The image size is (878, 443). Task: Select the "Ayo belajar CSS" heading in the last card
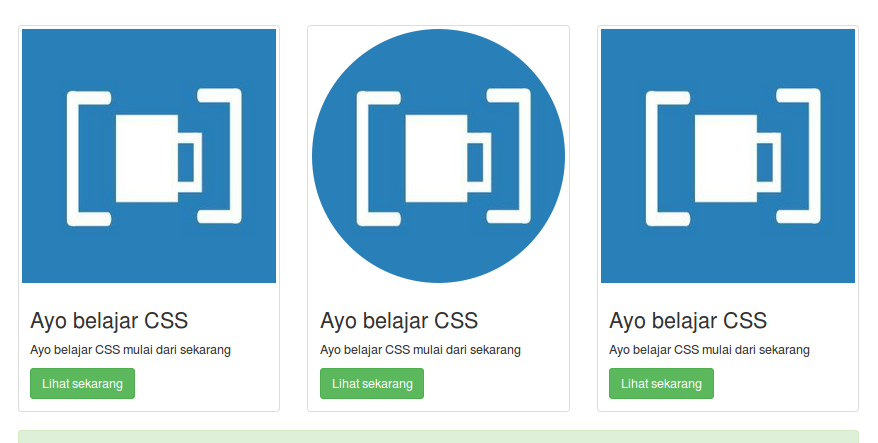click(688, 321)
